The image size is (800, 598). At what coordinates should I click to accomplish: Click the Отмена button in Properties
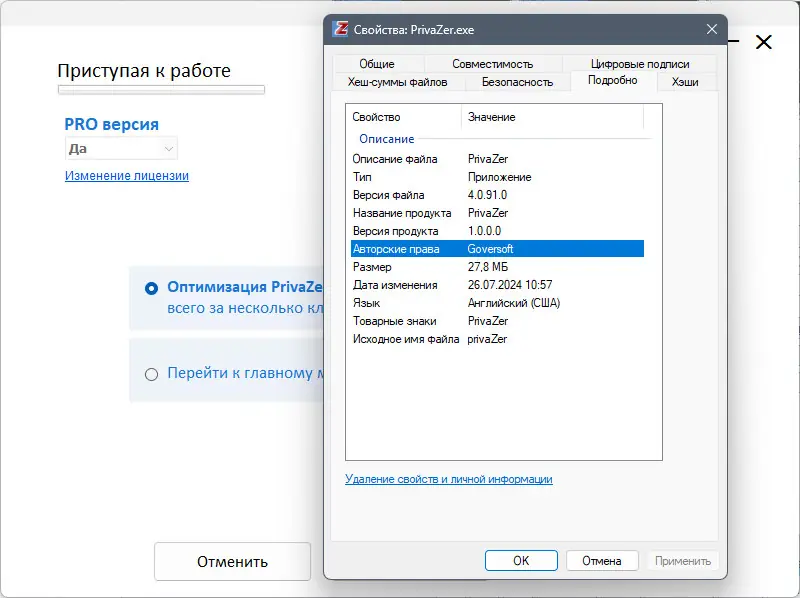[x=602, y=561]
